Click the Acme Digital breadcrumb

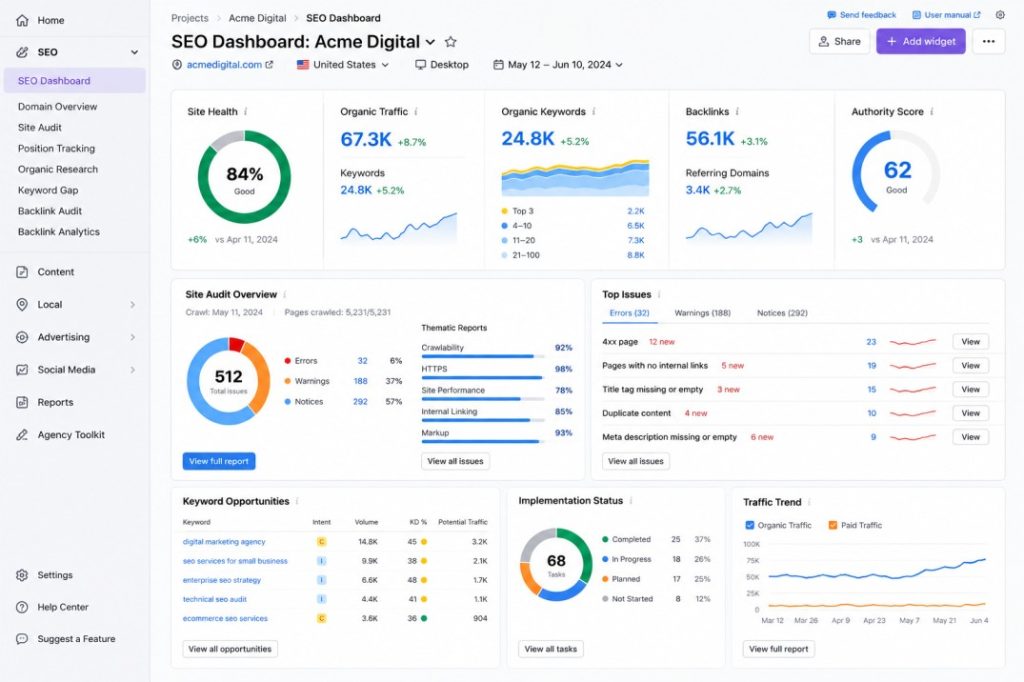tap(257, 18)
